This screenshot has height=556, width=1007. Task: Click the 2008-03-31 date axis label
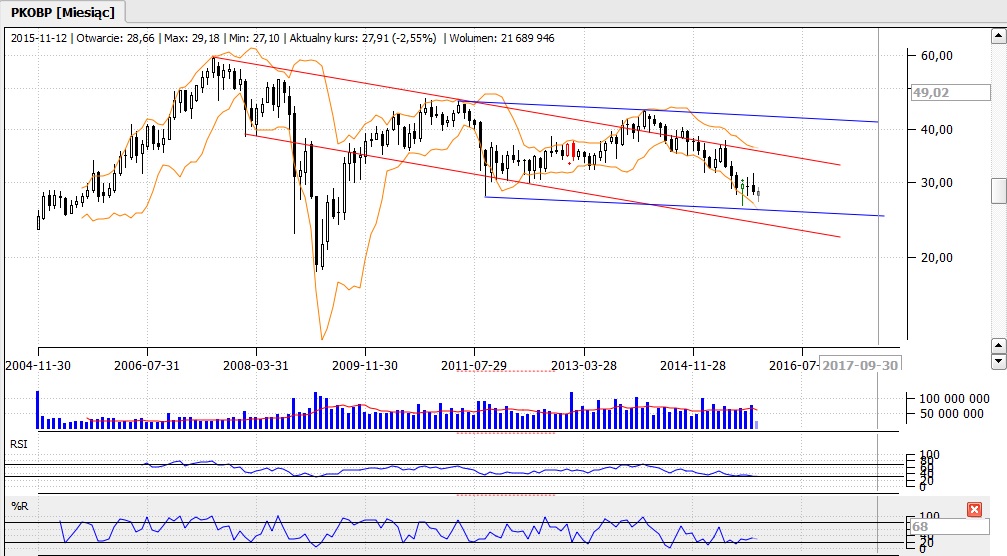[x=255, y=366]
